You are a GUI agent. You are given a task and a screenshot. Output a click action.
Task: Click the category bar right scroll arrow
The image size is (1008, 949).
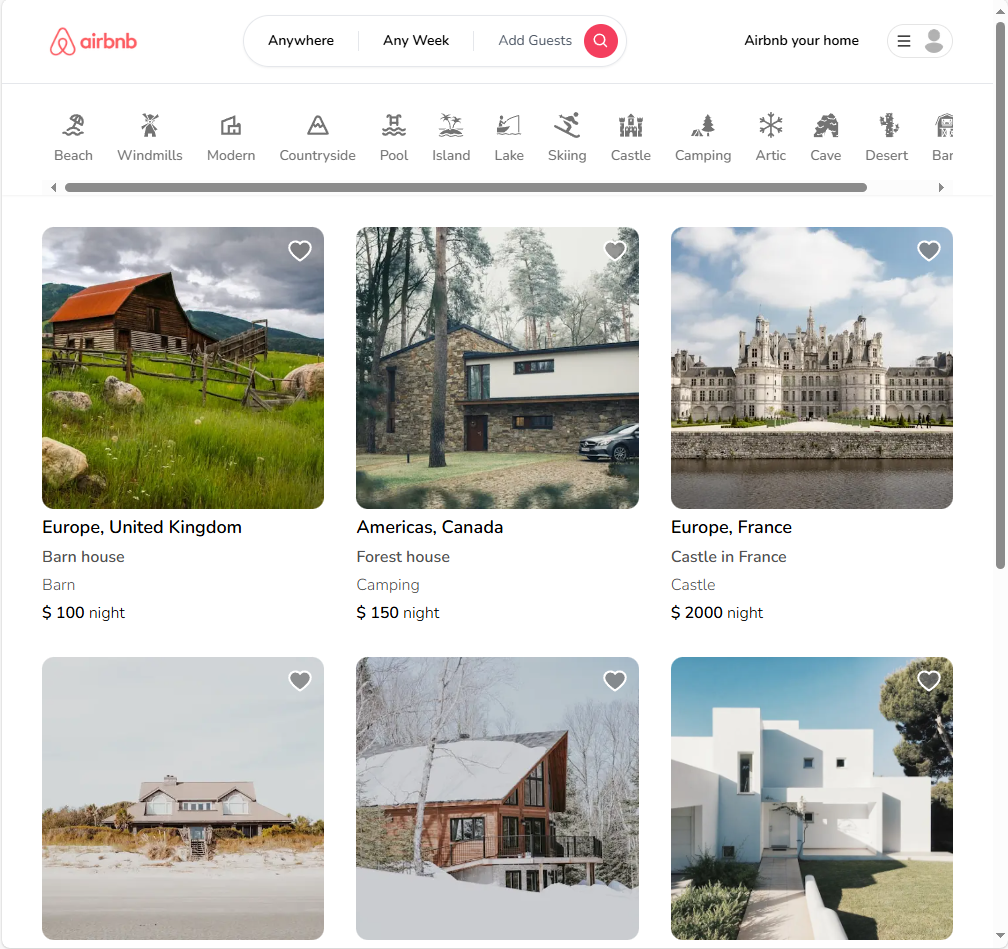point(940,187)
